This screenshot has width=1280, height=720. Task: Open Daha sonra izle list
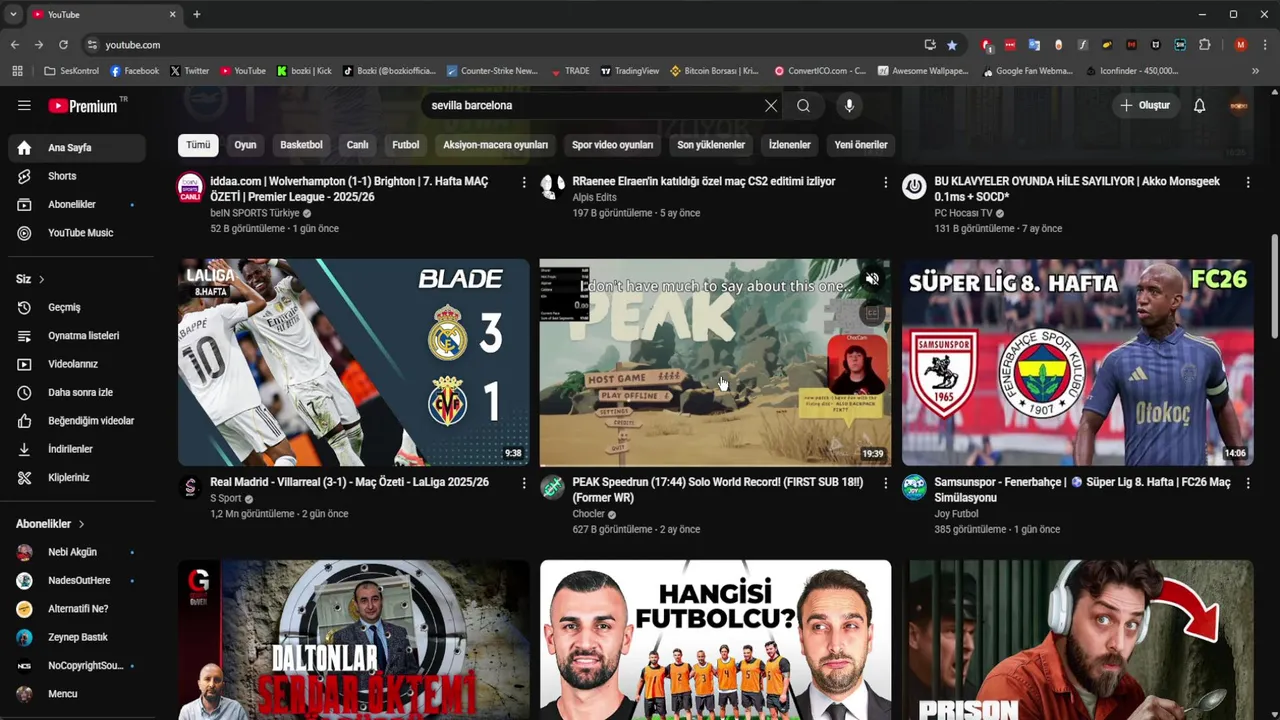click(77, 392)
